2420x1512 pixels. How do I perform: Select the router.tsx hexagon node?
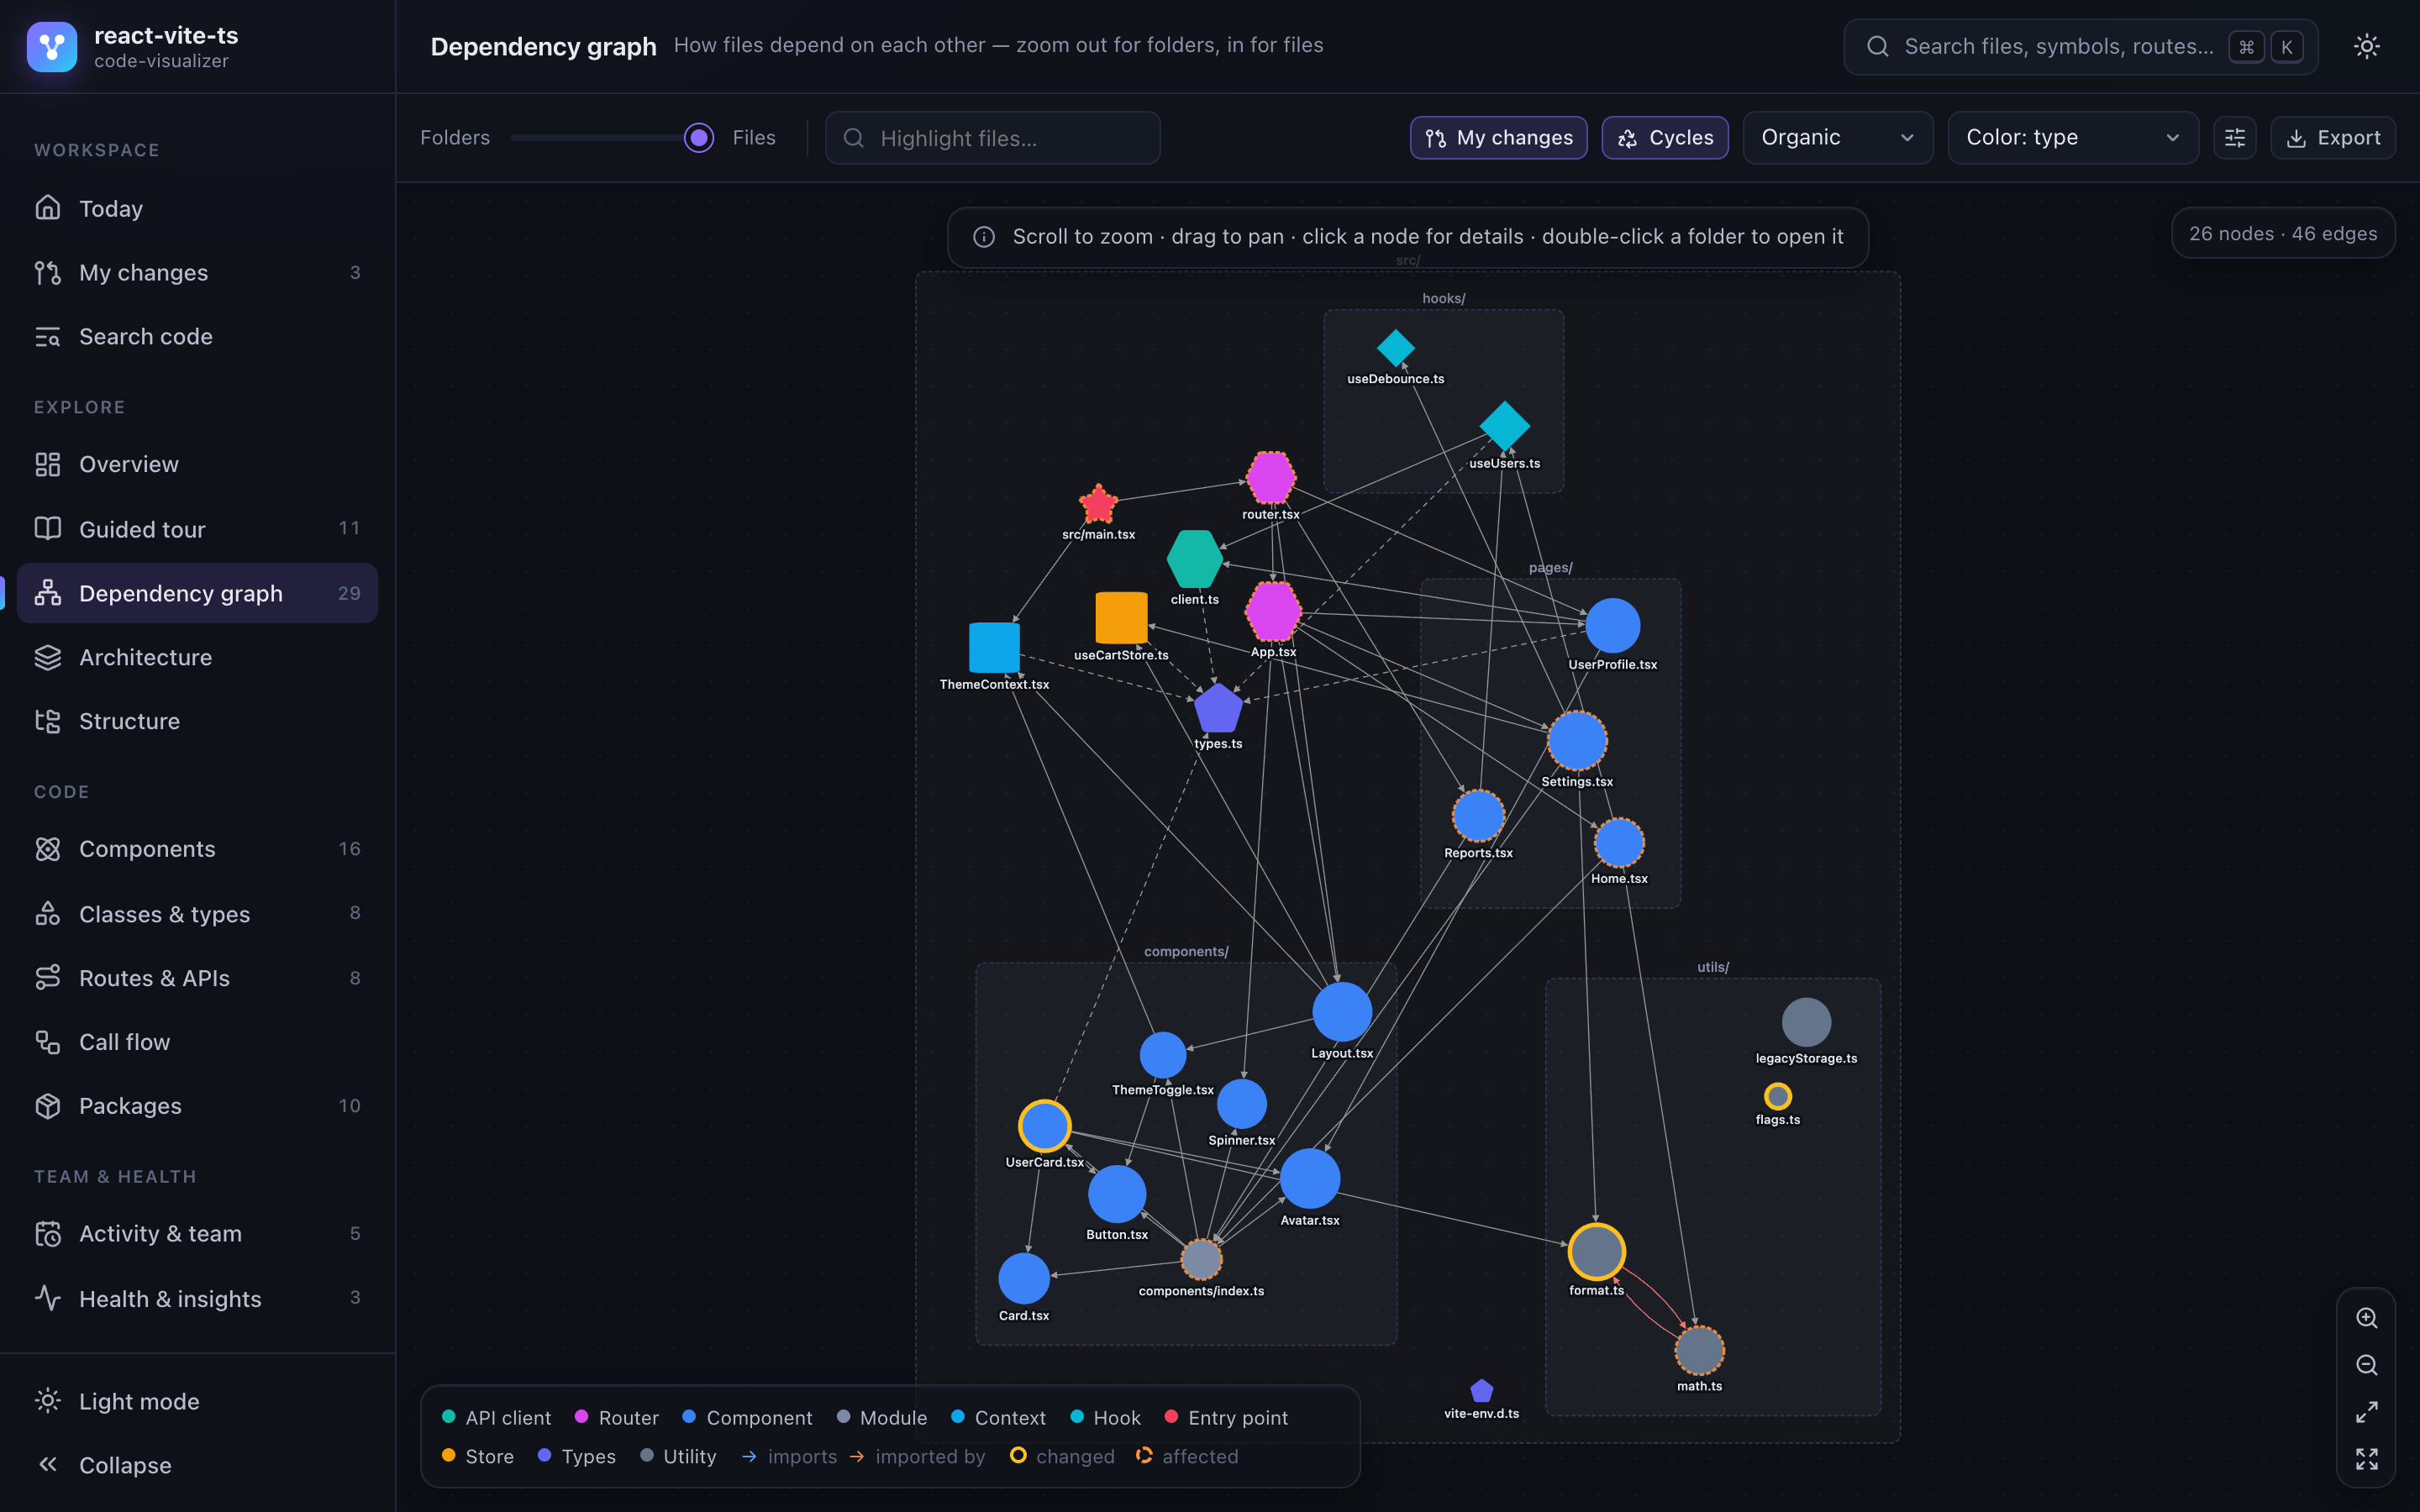point(1271,477)
